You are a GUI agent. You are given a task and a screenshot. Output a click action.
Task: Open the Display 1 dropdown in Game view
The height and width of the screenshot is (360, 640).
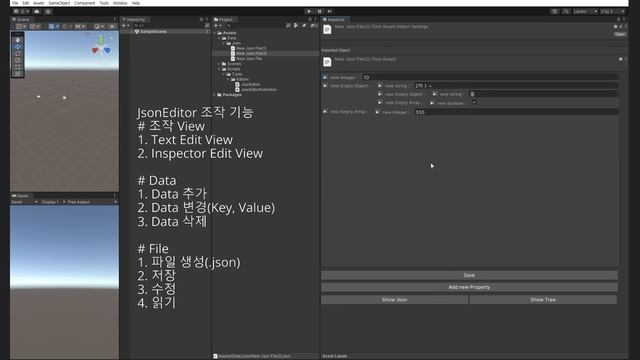(53, 202)
